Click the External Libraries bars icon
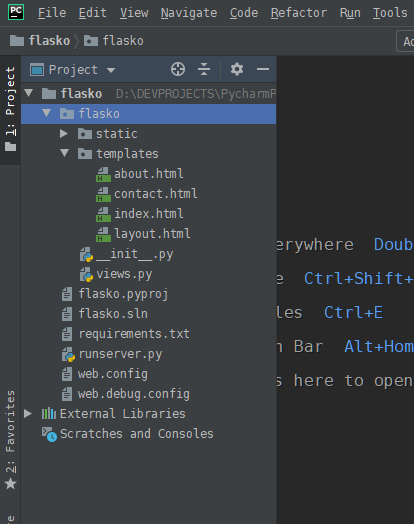The image size is (414, 524). click(x=49, y=414)
